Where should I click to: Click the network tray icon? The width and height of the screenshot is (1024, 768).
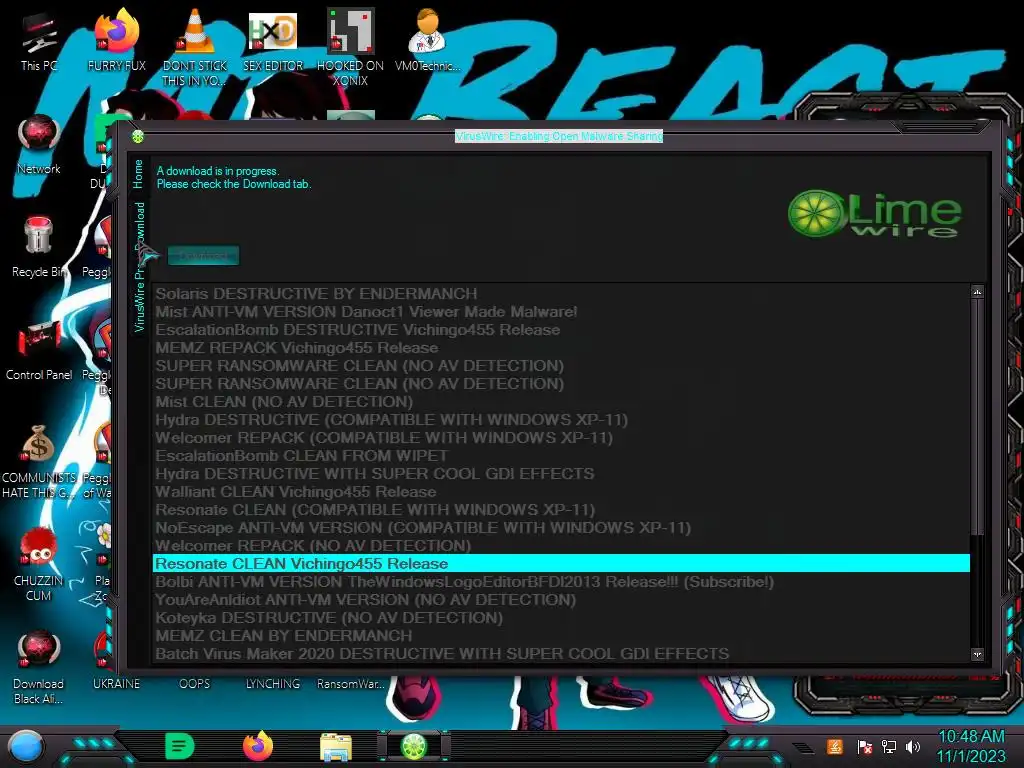pos(889,746)
